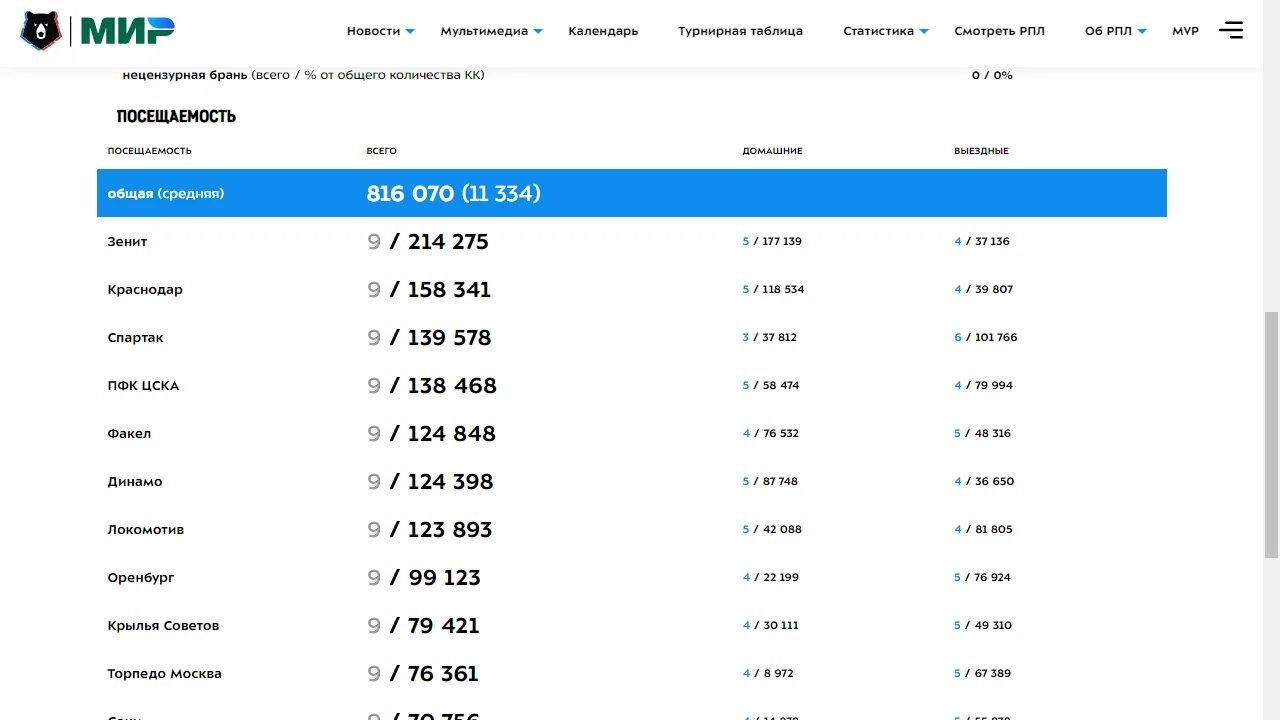Click Оренбург total 9 / 99 123
Image resolution: width=1280 pixels, height=720 pixels.
click(424, 577)
